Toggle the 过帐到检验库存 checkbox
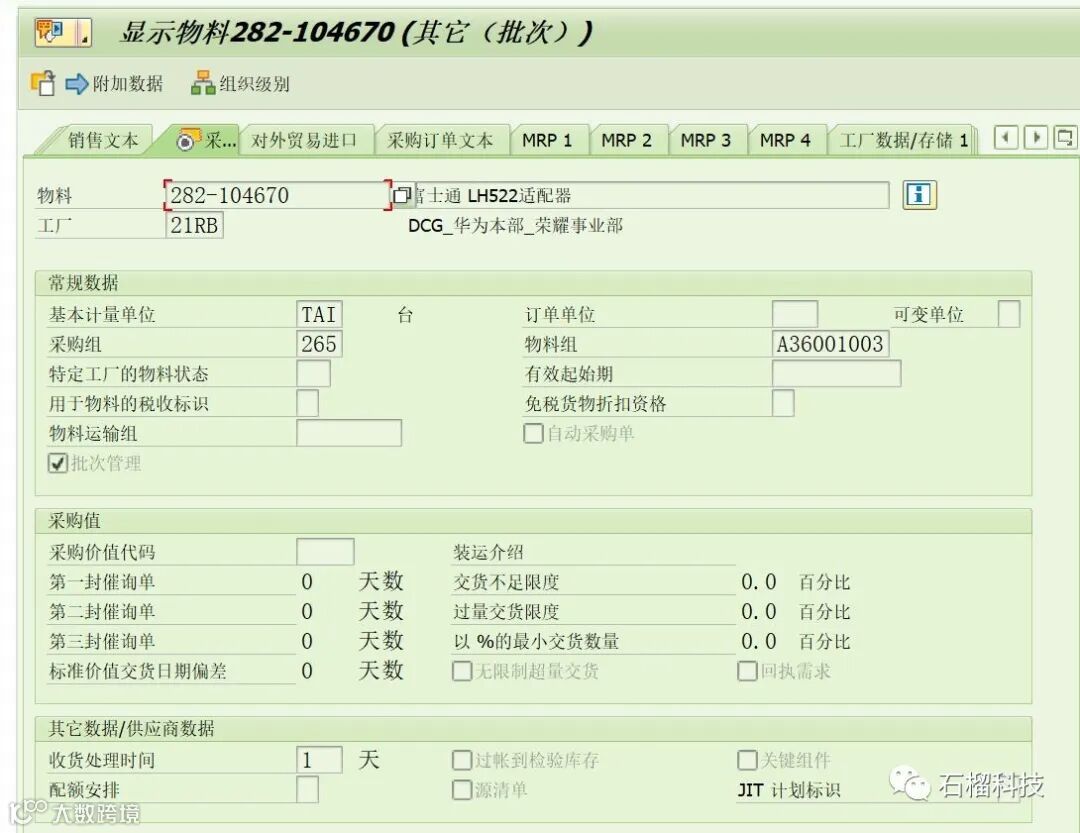The width and height of the screenshot is (1080, 833). tap(461, 760)
